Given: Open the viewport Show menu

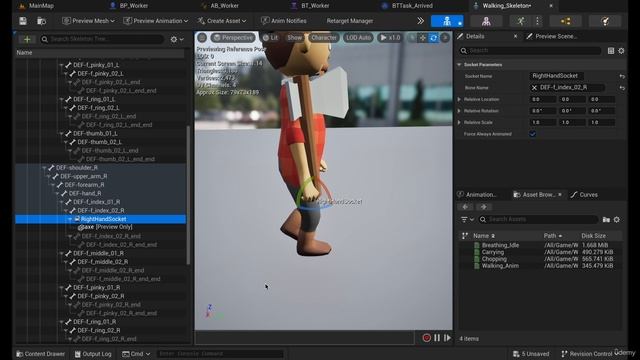Looking at the screenshot, I should (x=294, y=38).
